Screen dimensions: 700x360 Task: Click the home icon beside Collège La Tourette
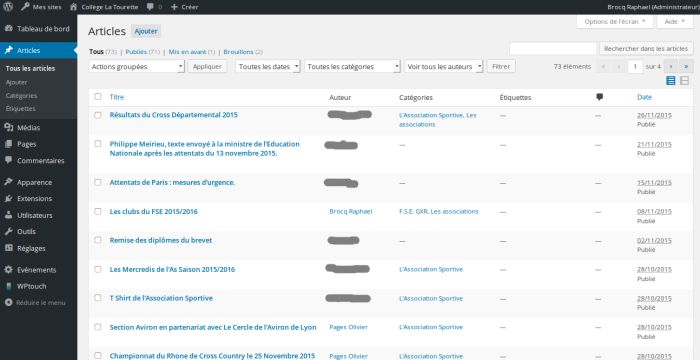[74, 7]
